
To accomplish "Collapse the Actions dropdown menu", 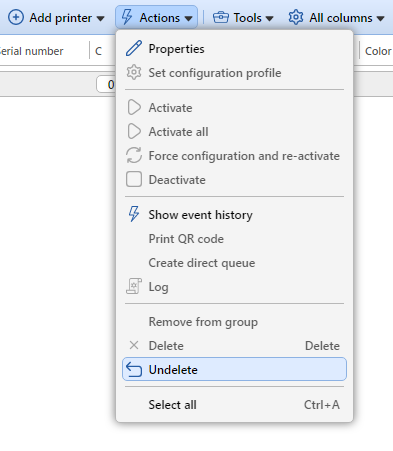I will (156, 18).
